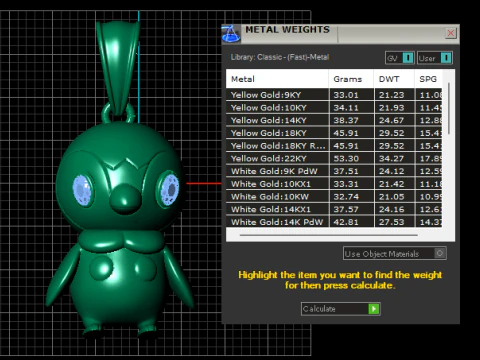Click the Metal Weights scale icon
Viewport: 480px width, 360px height.
coord(231,34)
